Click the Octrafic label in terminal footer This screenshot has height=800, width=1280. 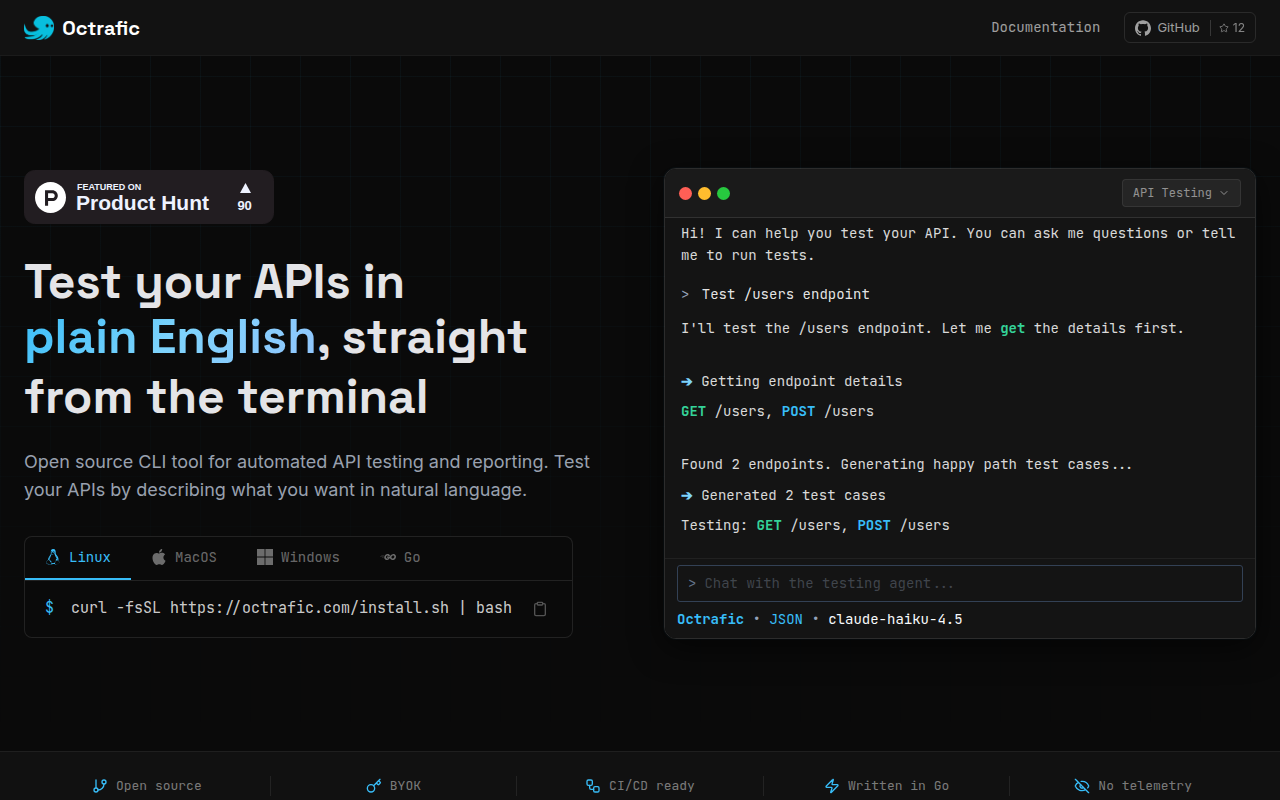tap(710, 619)
